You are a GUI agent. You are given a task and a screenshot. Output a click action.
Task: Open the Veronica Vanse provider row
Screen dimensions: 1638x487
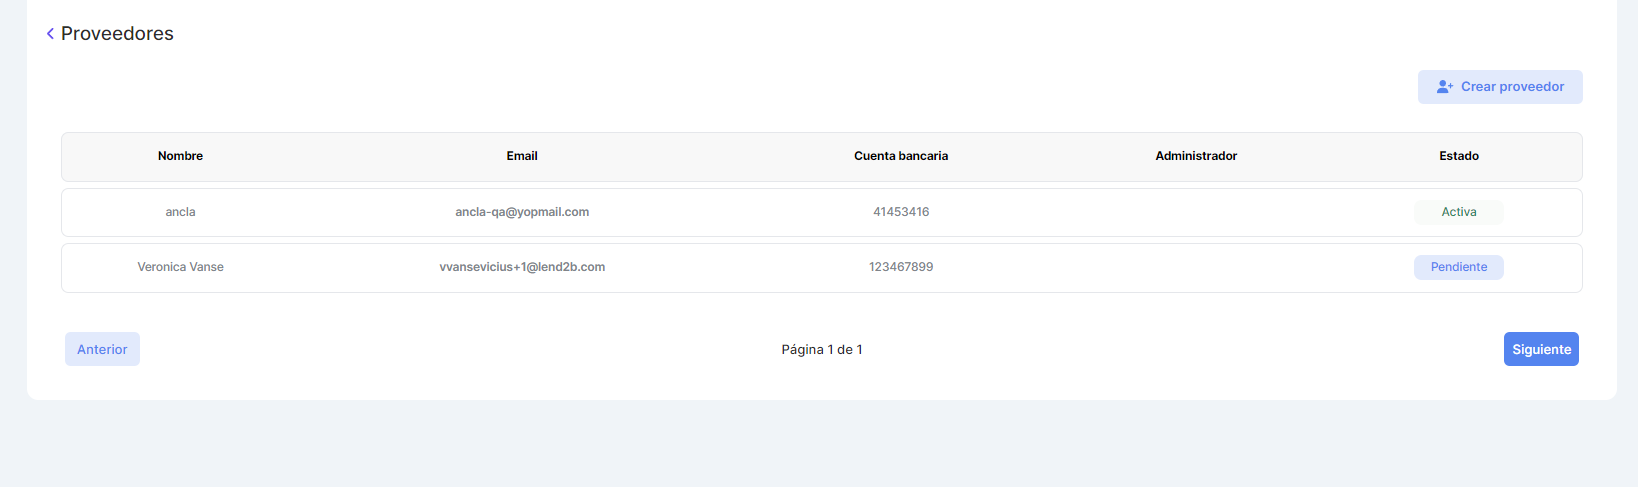(x=180, y=267)
